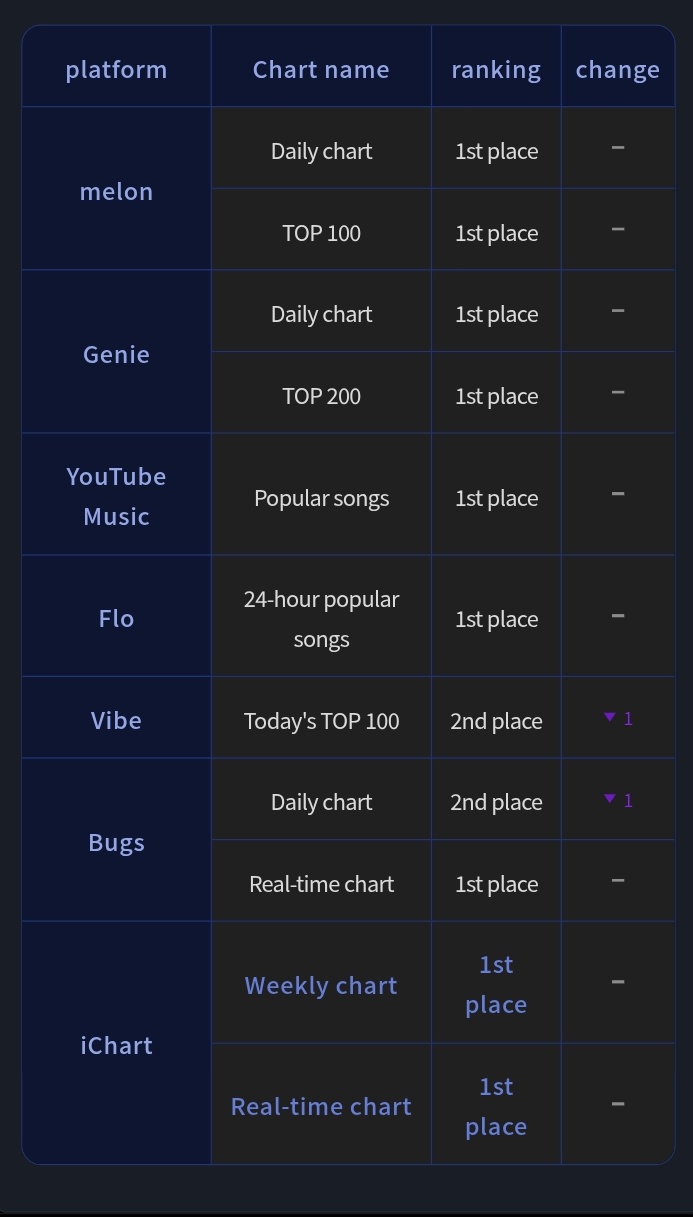The width and height of the screenshot is (693, 1217).
Task: Select the YouTube Music platform cell
Action: coord(116,496)
